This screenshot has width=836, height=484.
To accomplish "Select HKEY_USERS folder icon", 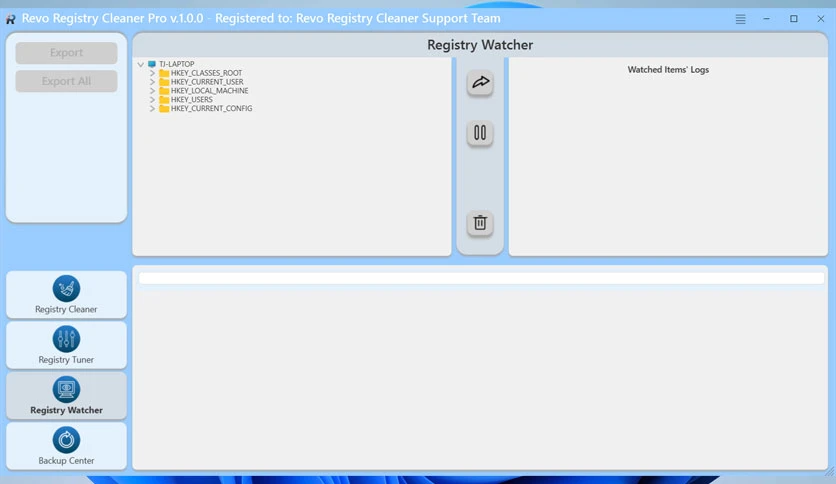I will [164, 100].
